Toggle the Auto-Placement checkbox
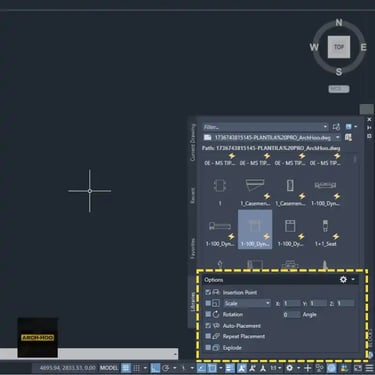The image size is (375, 375). [x=208, y=325]
